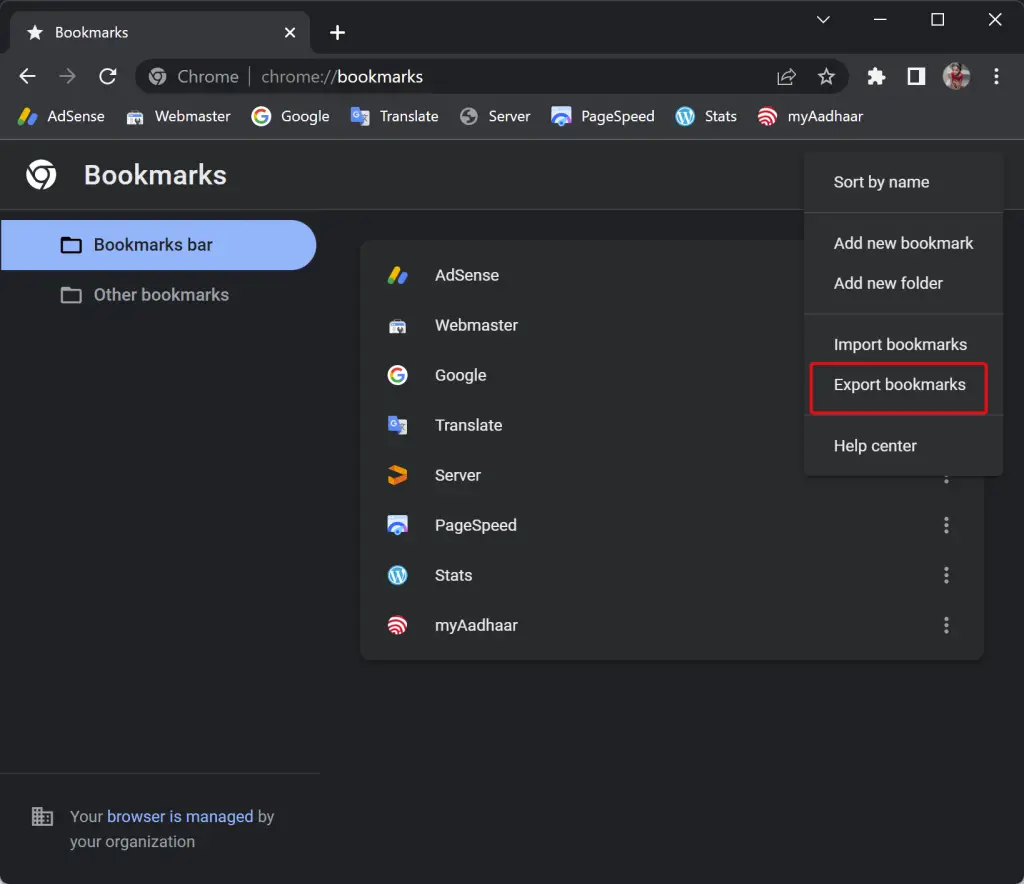Open the Webmaster bookmark
The width and height of the screenshot is (1024, 884).
178,116
